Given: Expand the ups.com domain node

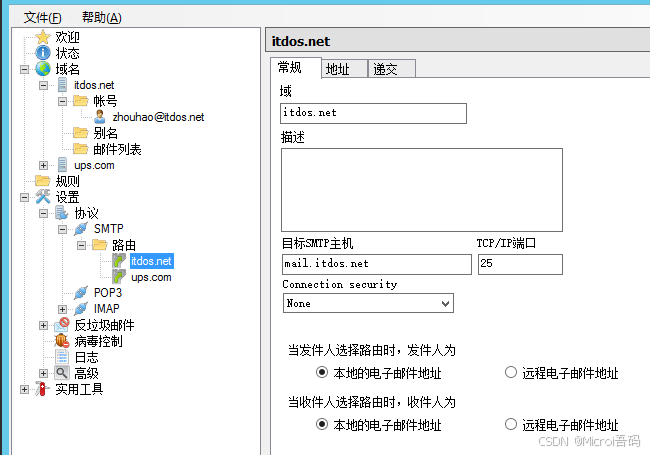Looking at the screenshot, I should click(44, 165).
